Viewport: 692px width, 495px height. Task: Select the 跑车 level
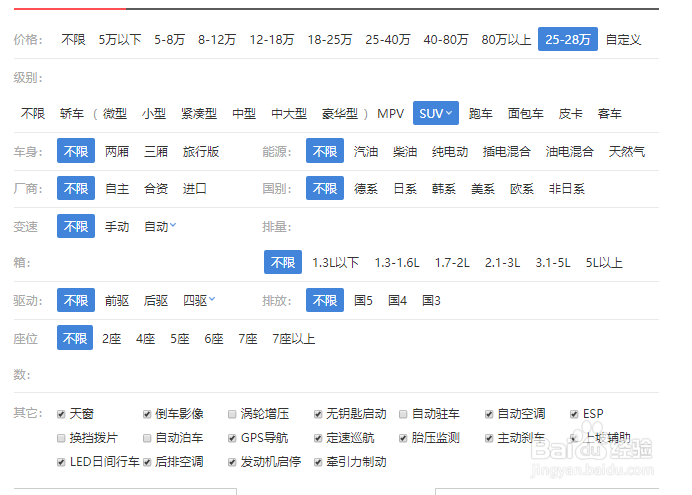pyautogui.click(x=481, y=114)
